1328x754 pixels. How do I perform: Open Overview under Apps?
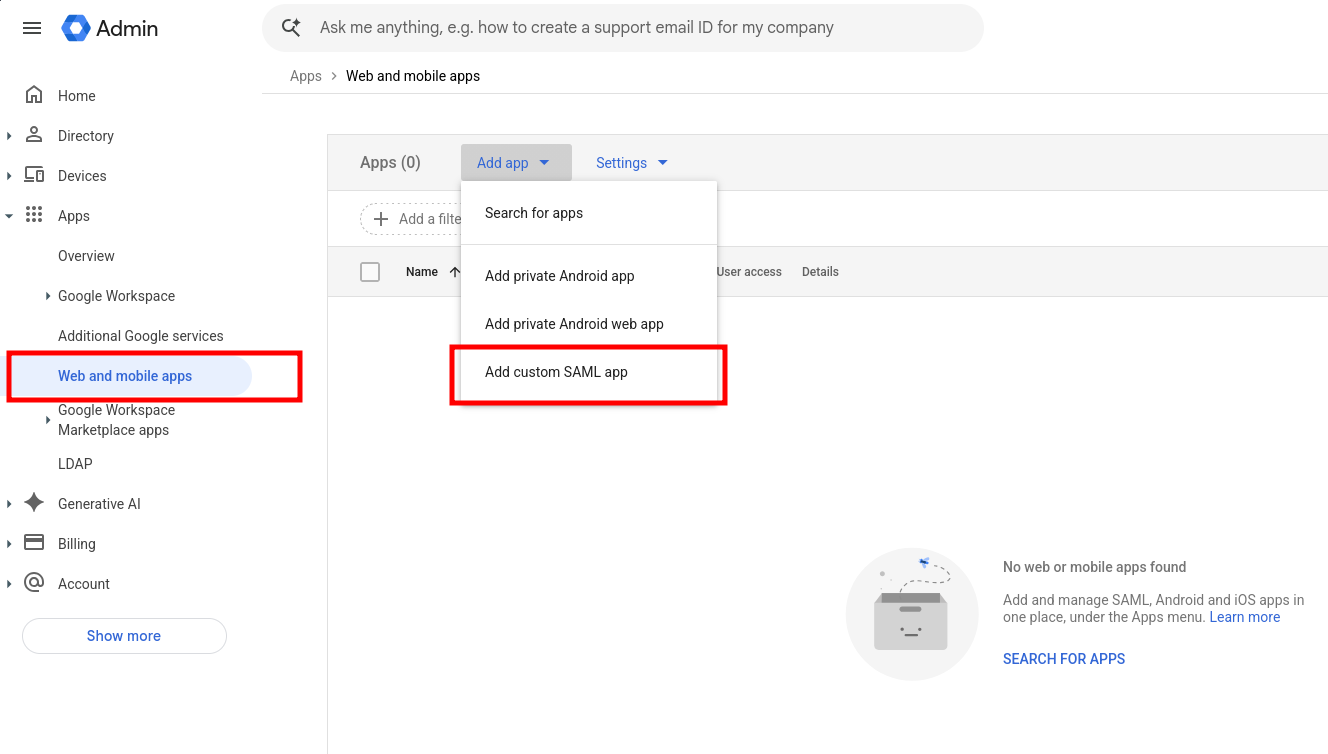click(x=86, y=256)
